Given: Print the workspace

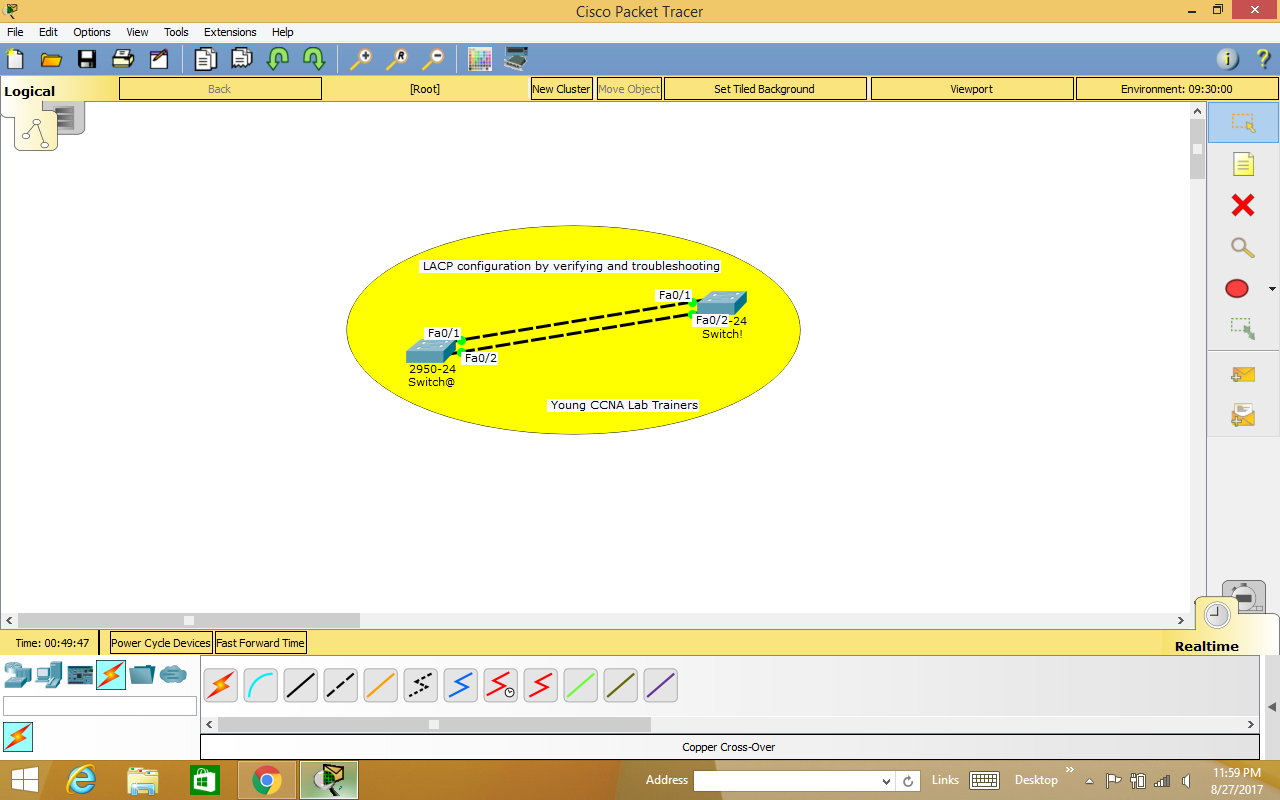Looking at the screenshot, I should (123, 59).
